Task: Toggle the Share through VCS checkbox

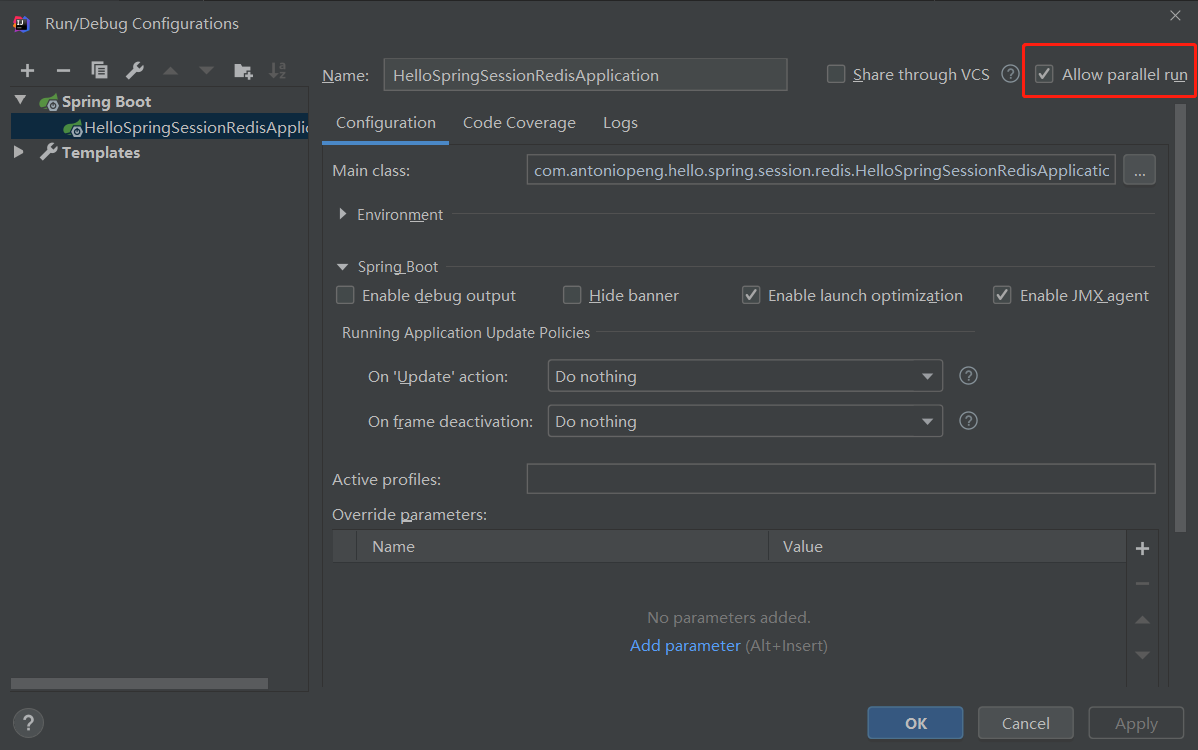Action: (x=836, y=74)
